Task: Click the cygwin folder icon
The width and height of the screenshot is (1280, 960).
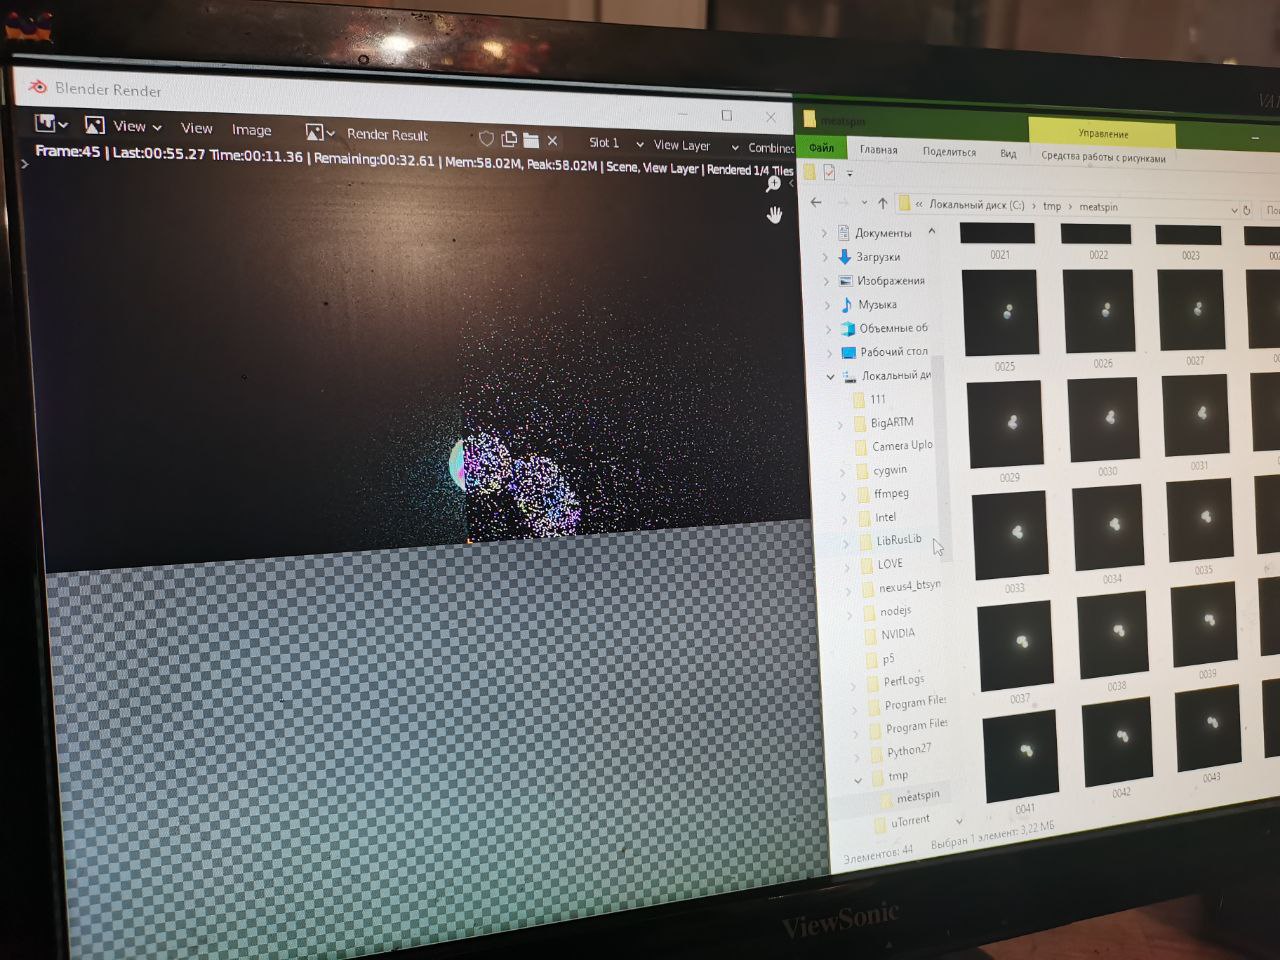Action: (x=862, y=471)
